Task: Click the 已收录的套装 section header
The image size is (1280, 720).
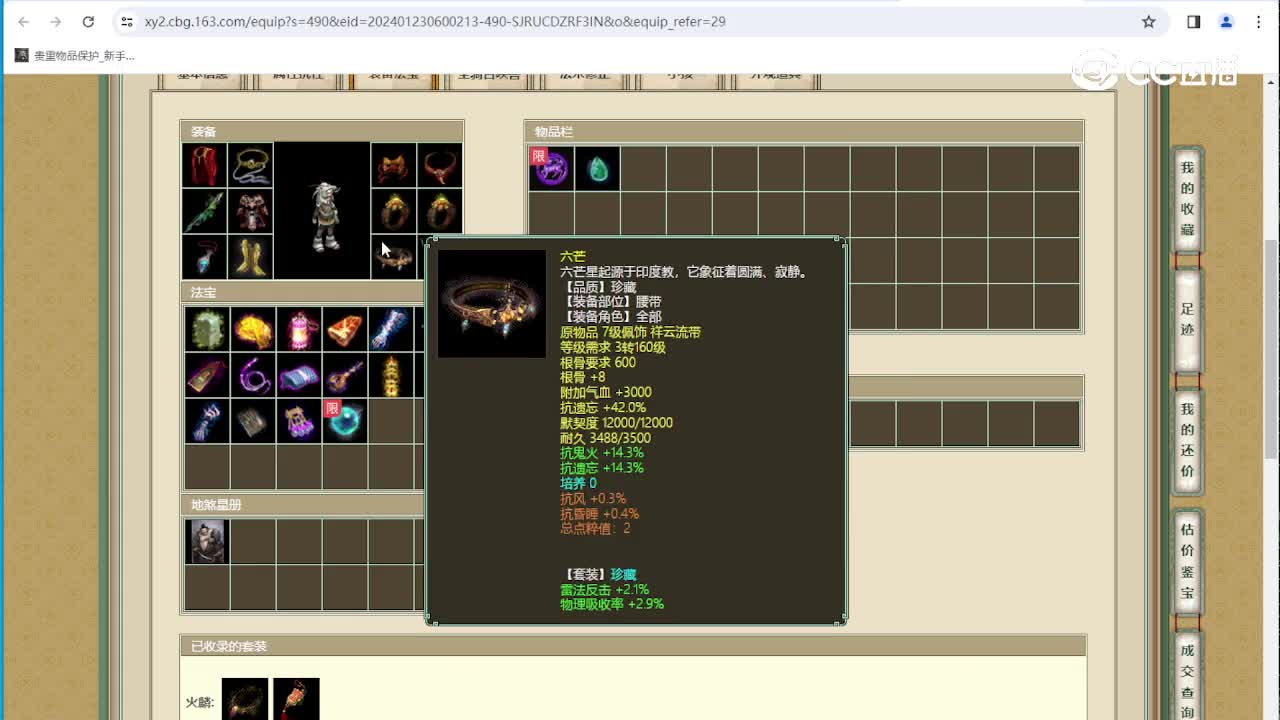Action: click(x=633, y=646)
